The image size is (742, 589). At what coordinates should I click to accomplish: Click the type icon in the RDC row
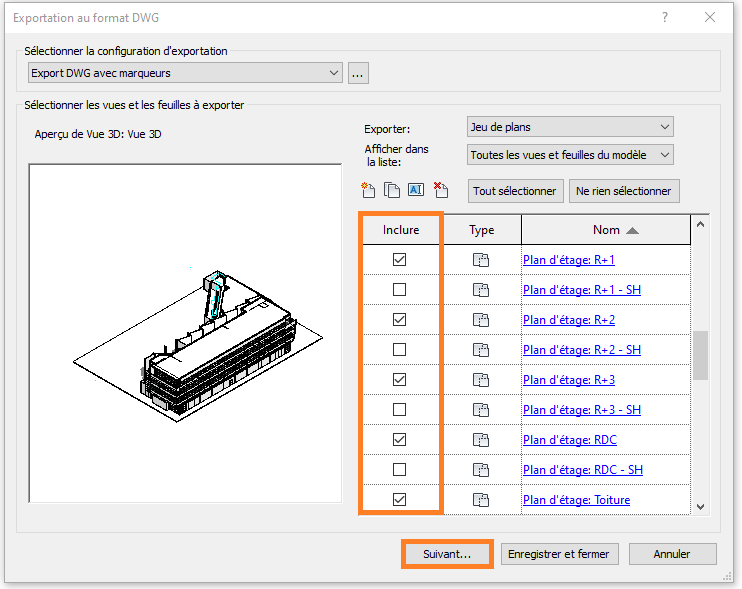pos(482,440)
